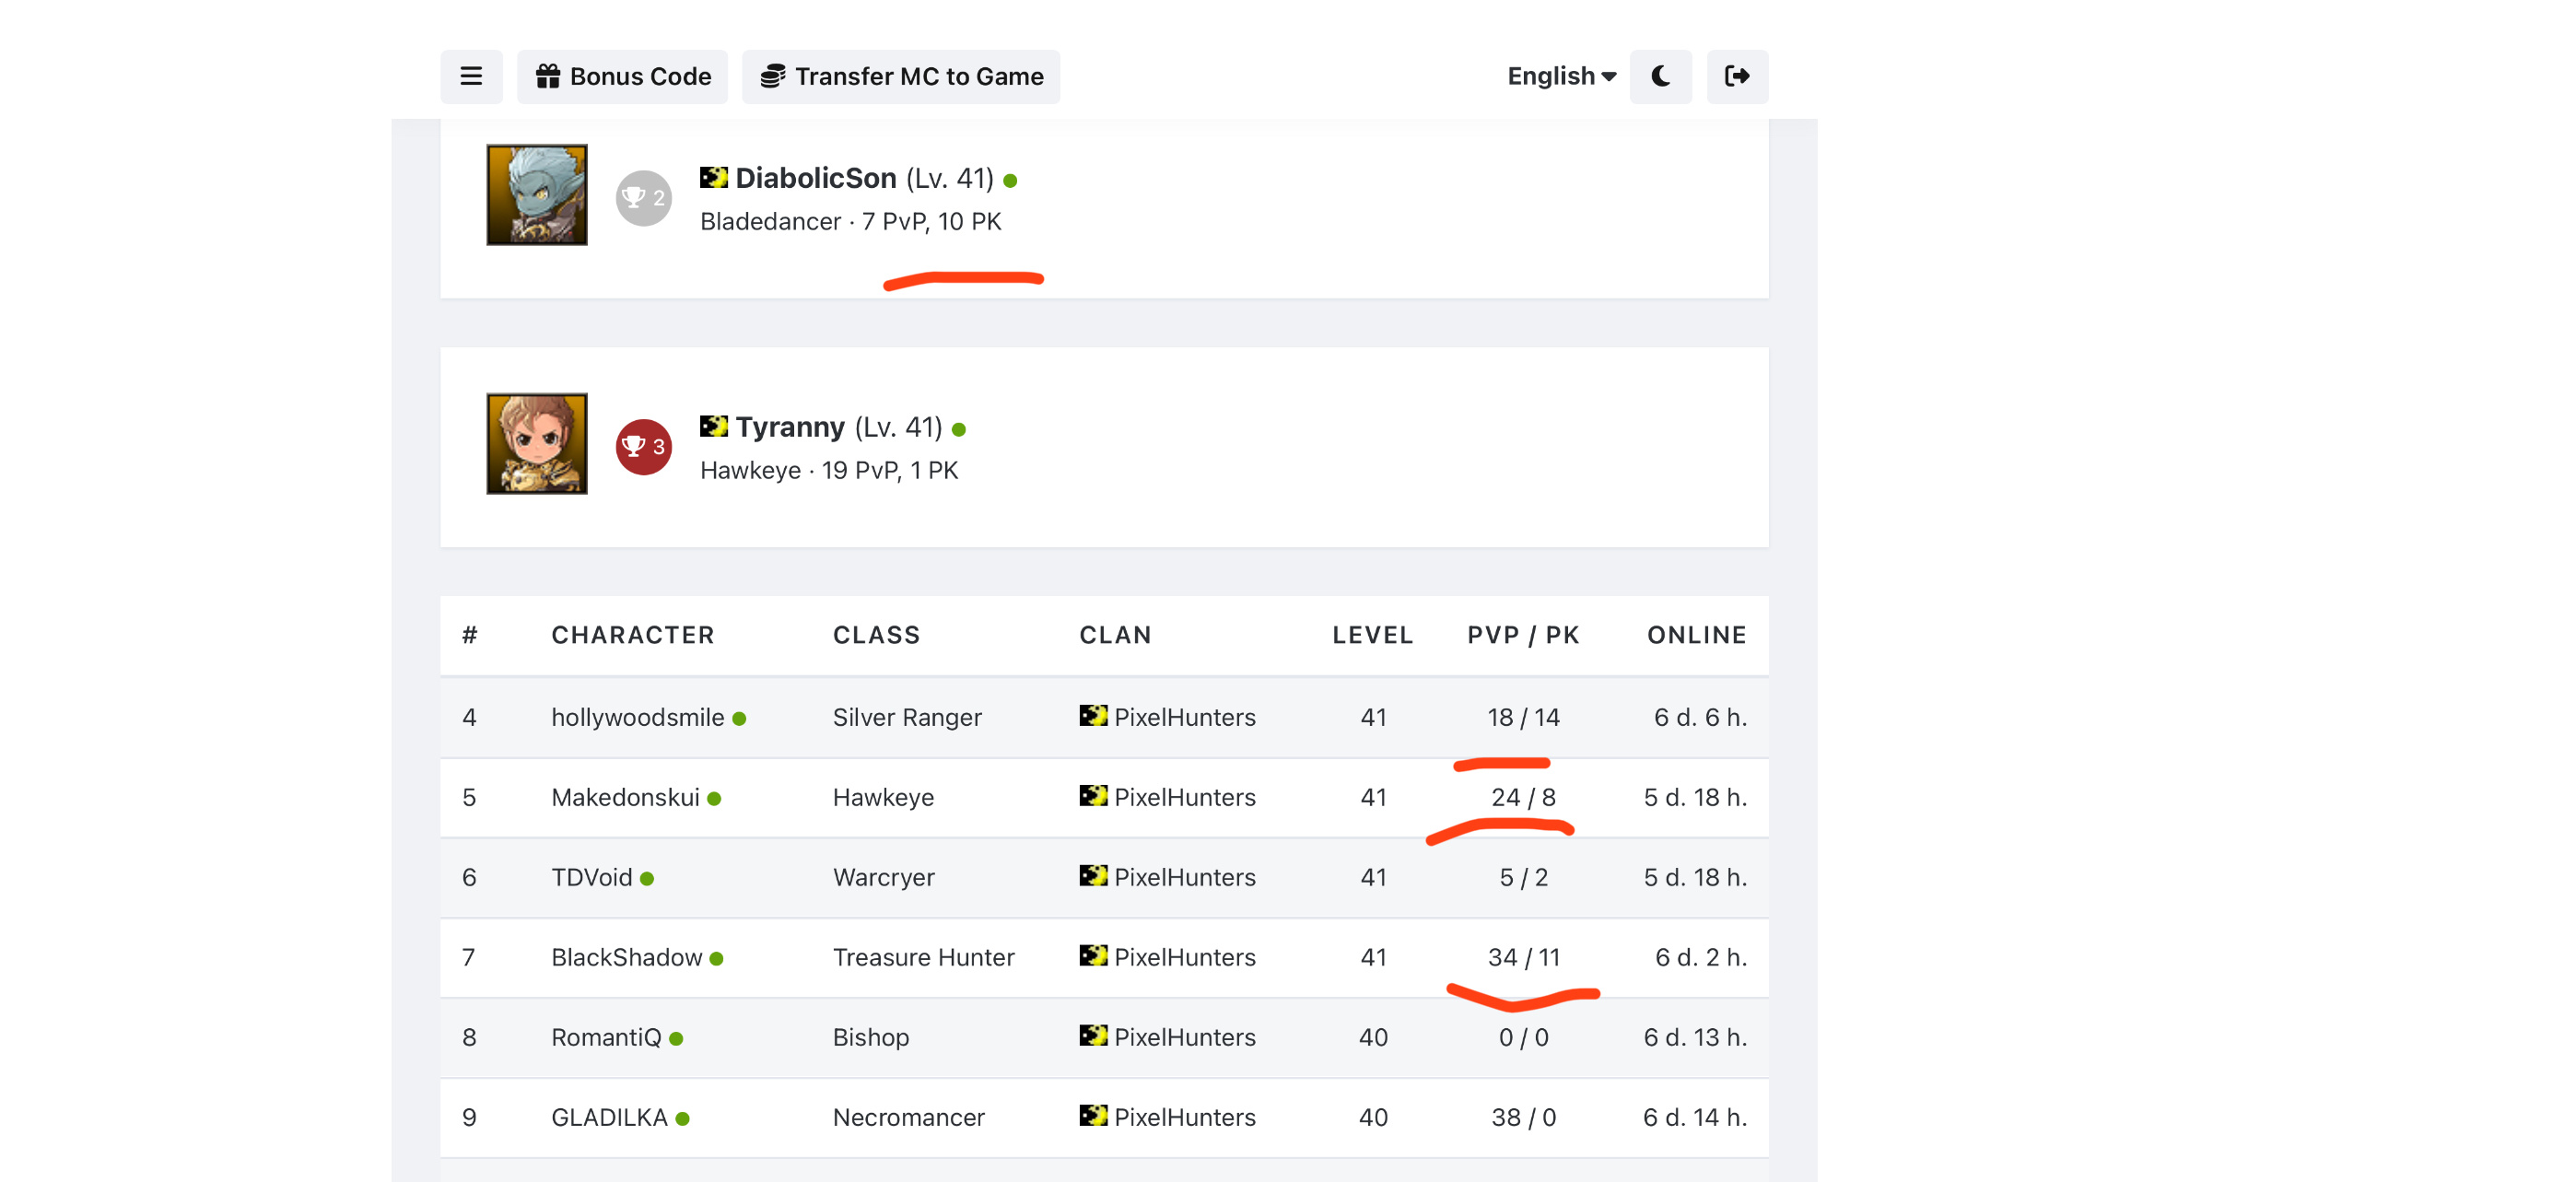Select BlackShadow character name

pyautogui.click(x=626, y=957)
